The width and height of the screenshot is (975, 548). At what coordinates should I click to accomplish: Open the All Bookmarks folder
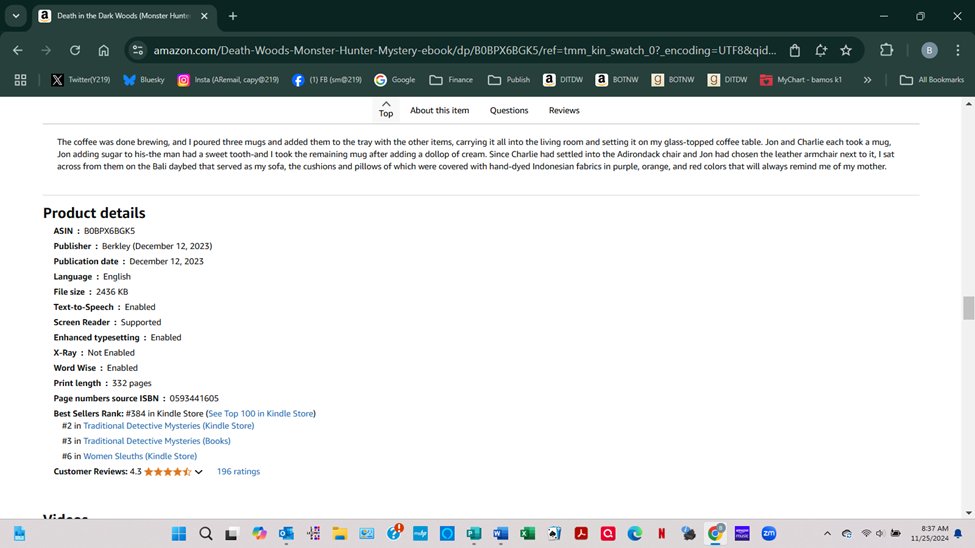(931, 80)
